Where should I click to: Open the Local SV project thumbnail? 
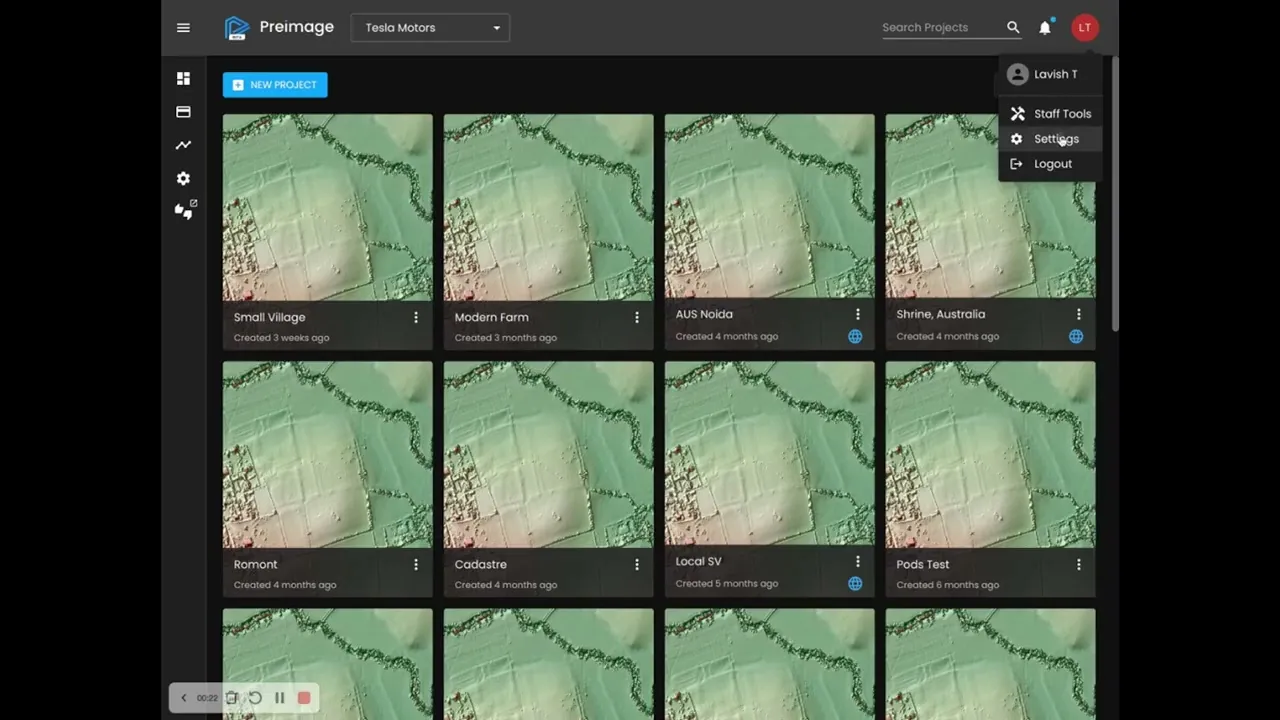(x=770, y=453)
